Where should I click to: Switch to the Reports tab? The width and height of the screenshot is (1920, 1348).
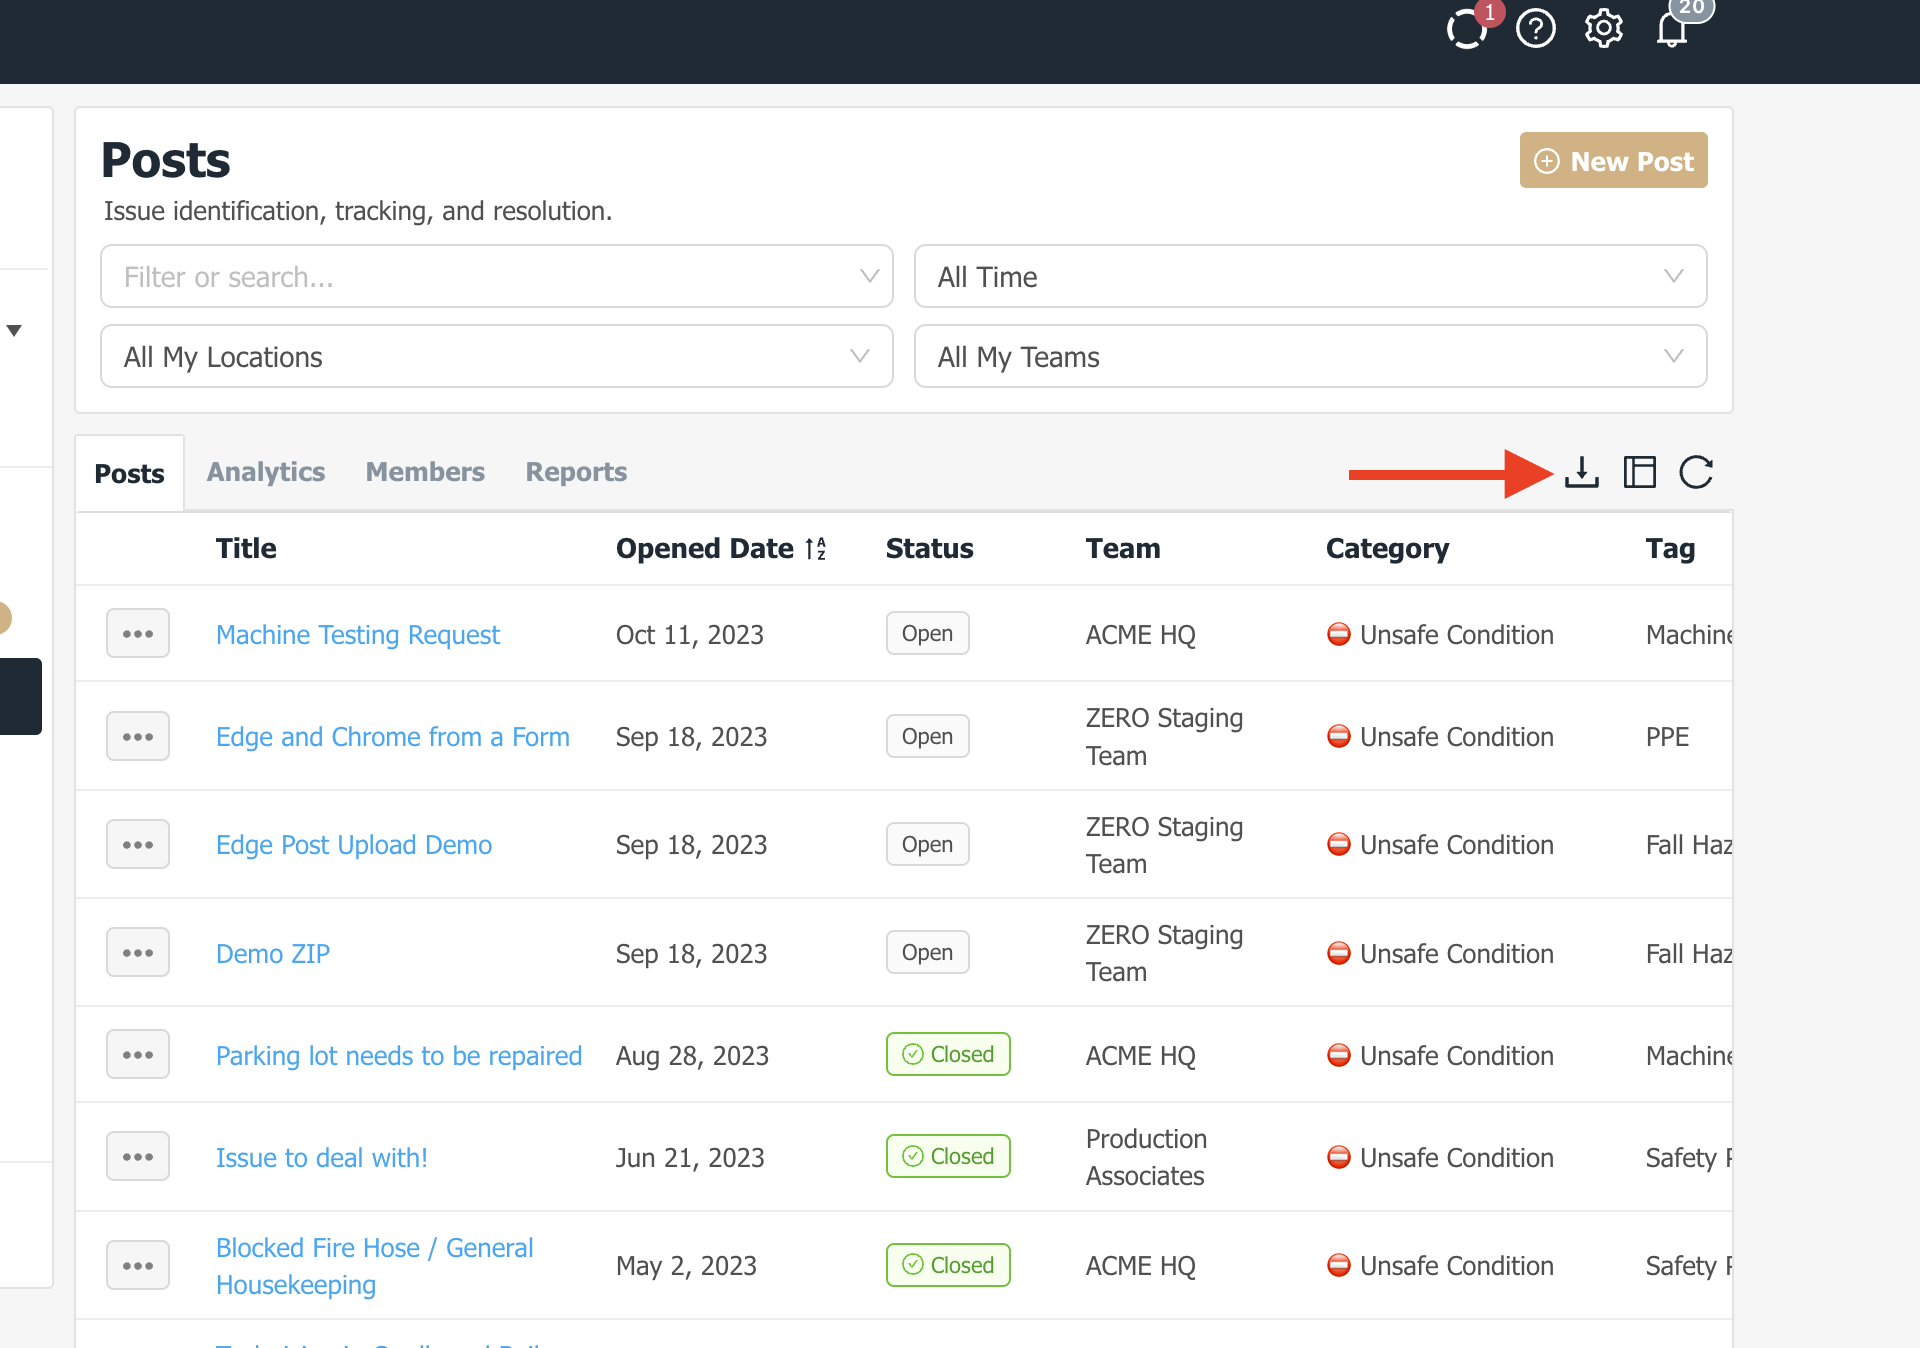coord(576,472)
